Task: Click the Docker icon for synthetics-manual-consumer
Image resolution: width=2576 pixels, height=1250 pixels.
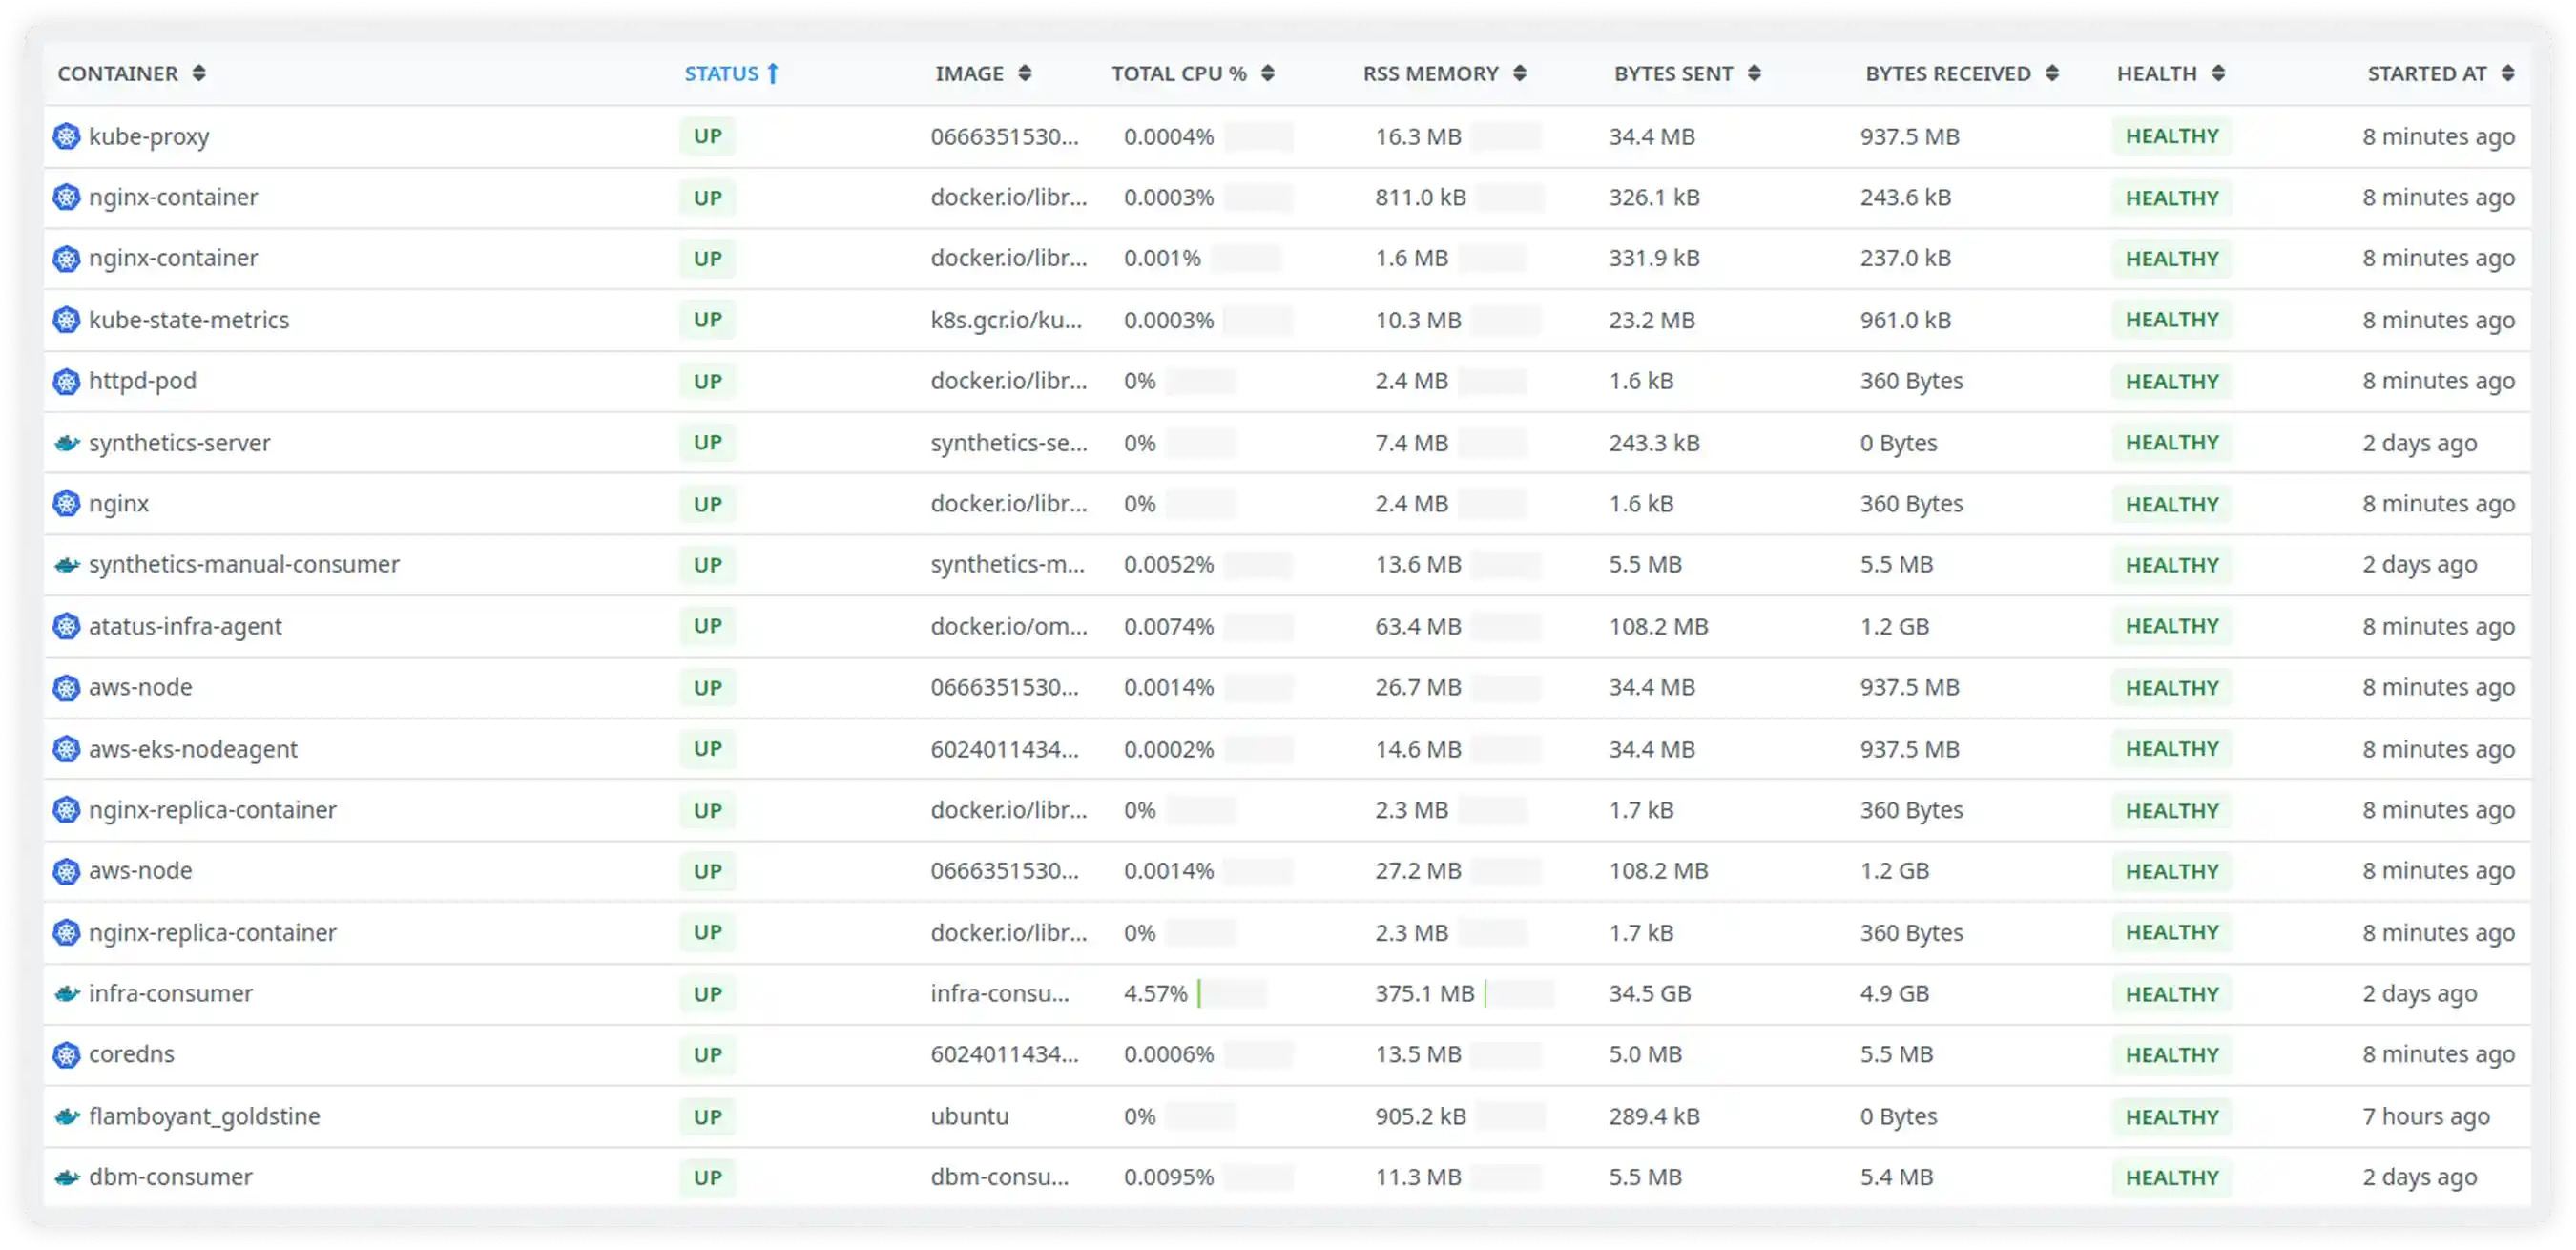Action: 66,564
